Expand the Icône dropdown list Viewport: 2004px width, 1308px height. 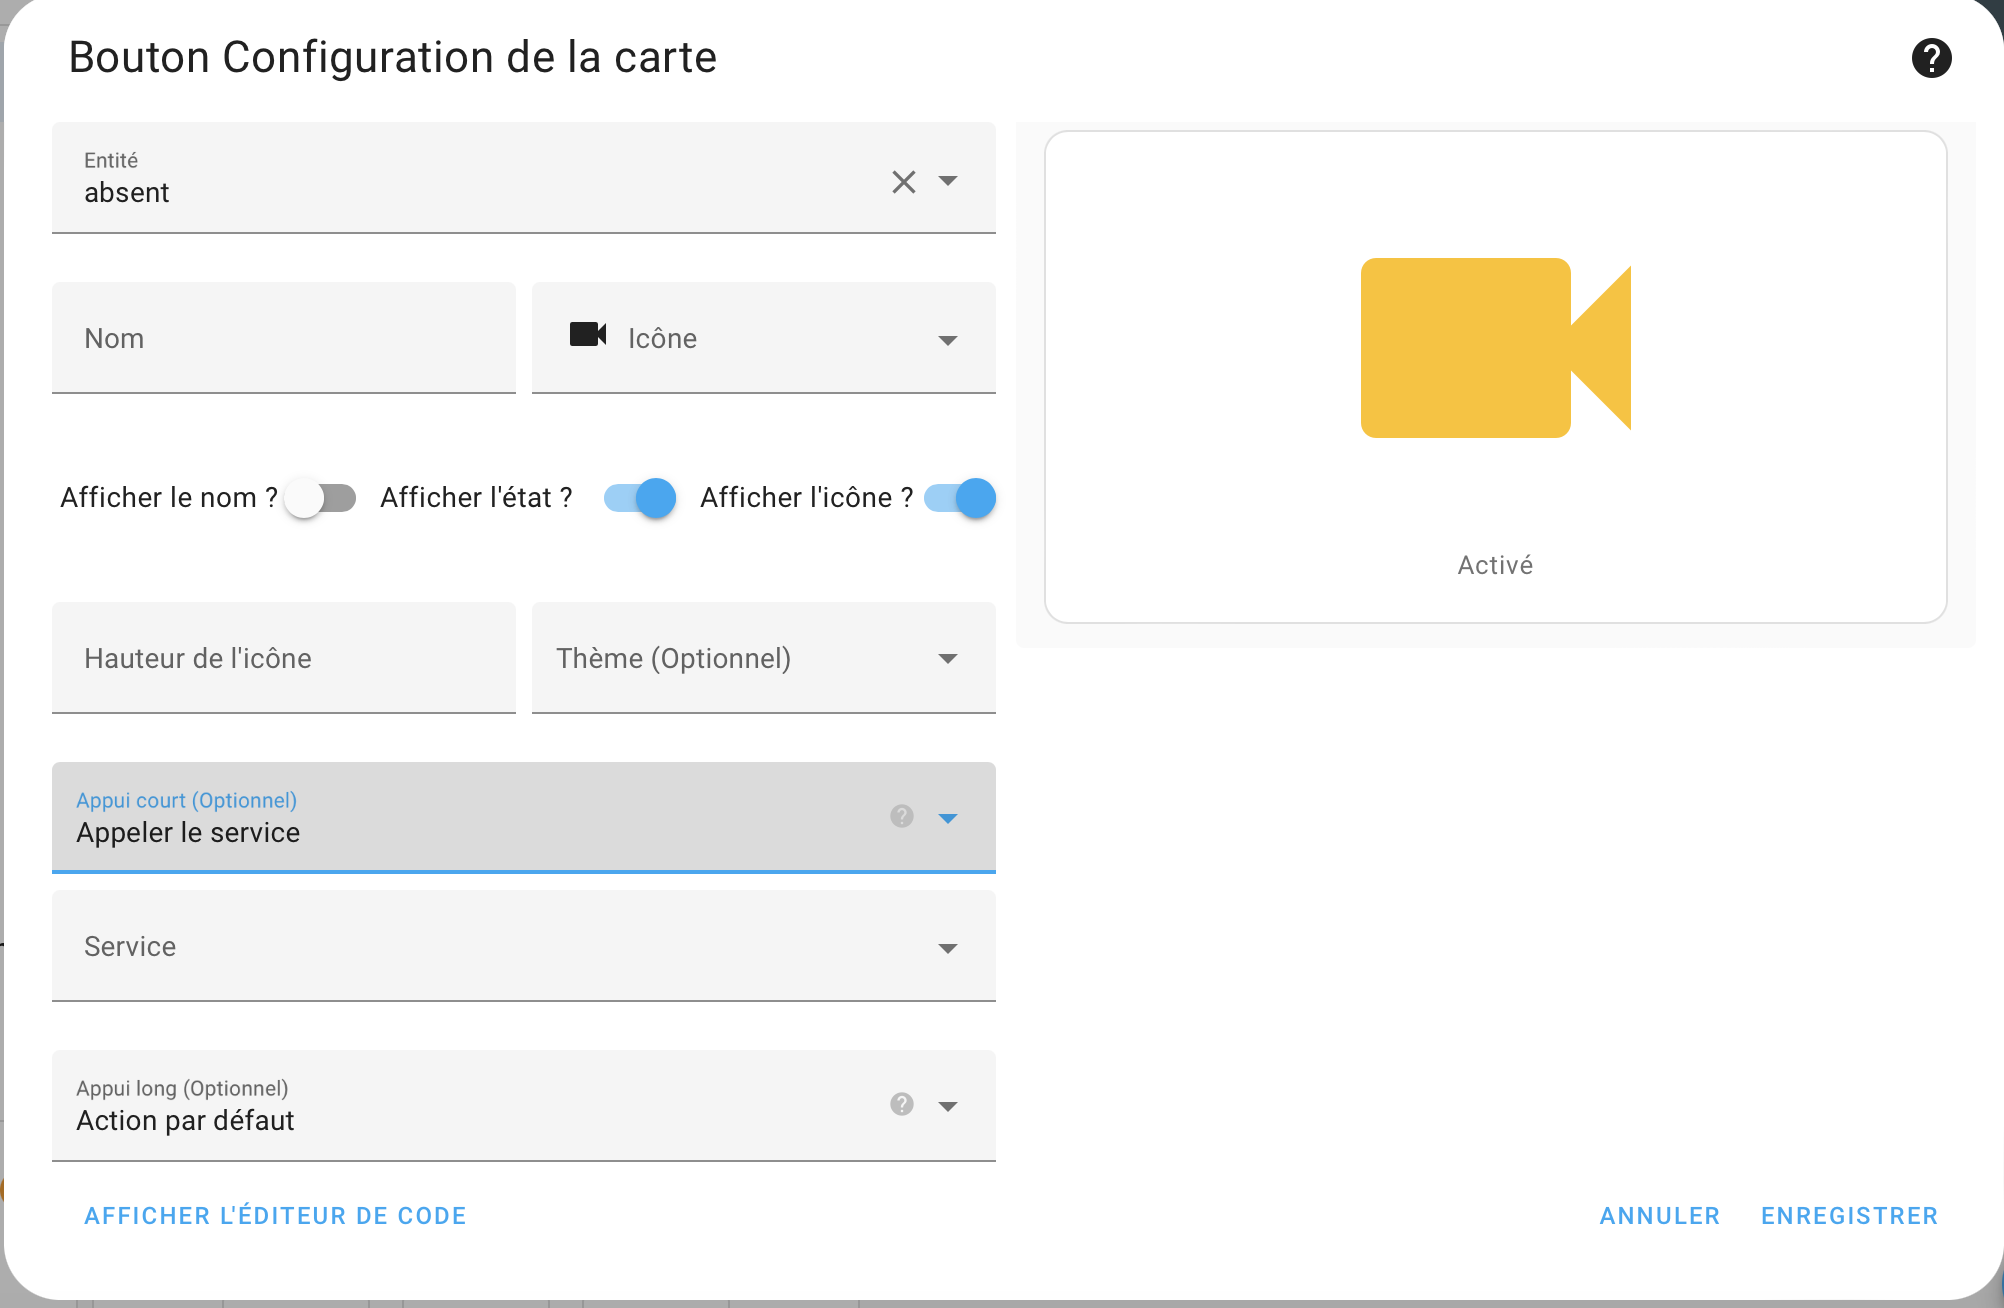[948, 340]
